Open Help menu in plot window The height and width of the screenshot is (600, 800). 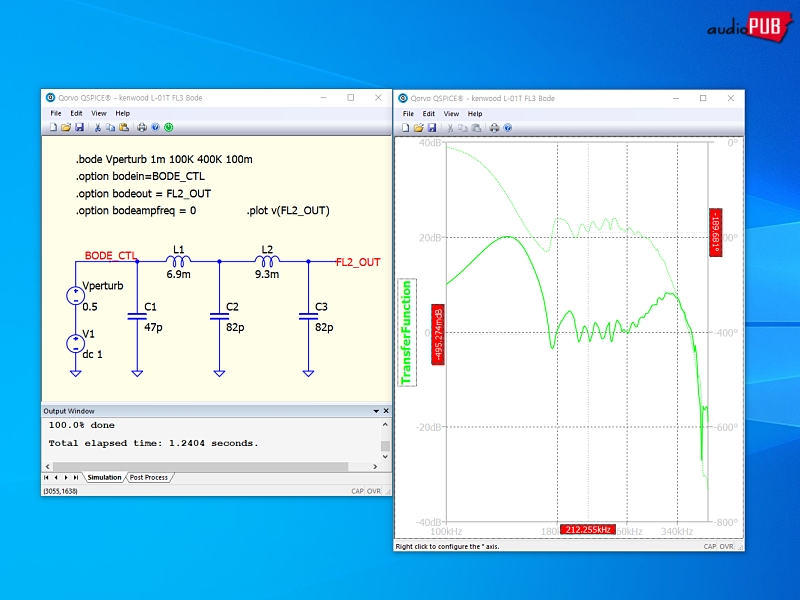[475, 114]
